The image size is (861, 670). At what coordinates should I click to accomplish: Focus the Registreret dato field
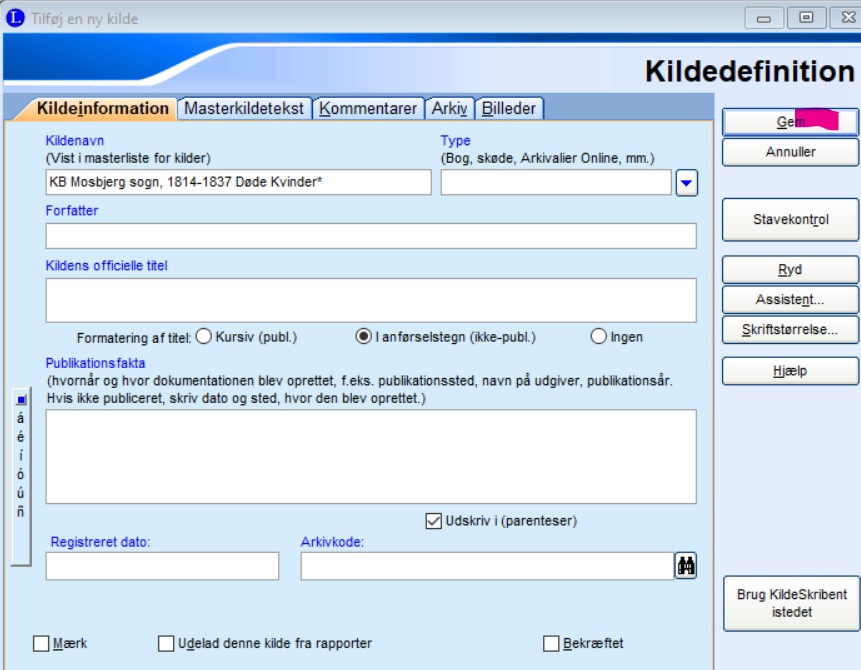tap(163, 566)
